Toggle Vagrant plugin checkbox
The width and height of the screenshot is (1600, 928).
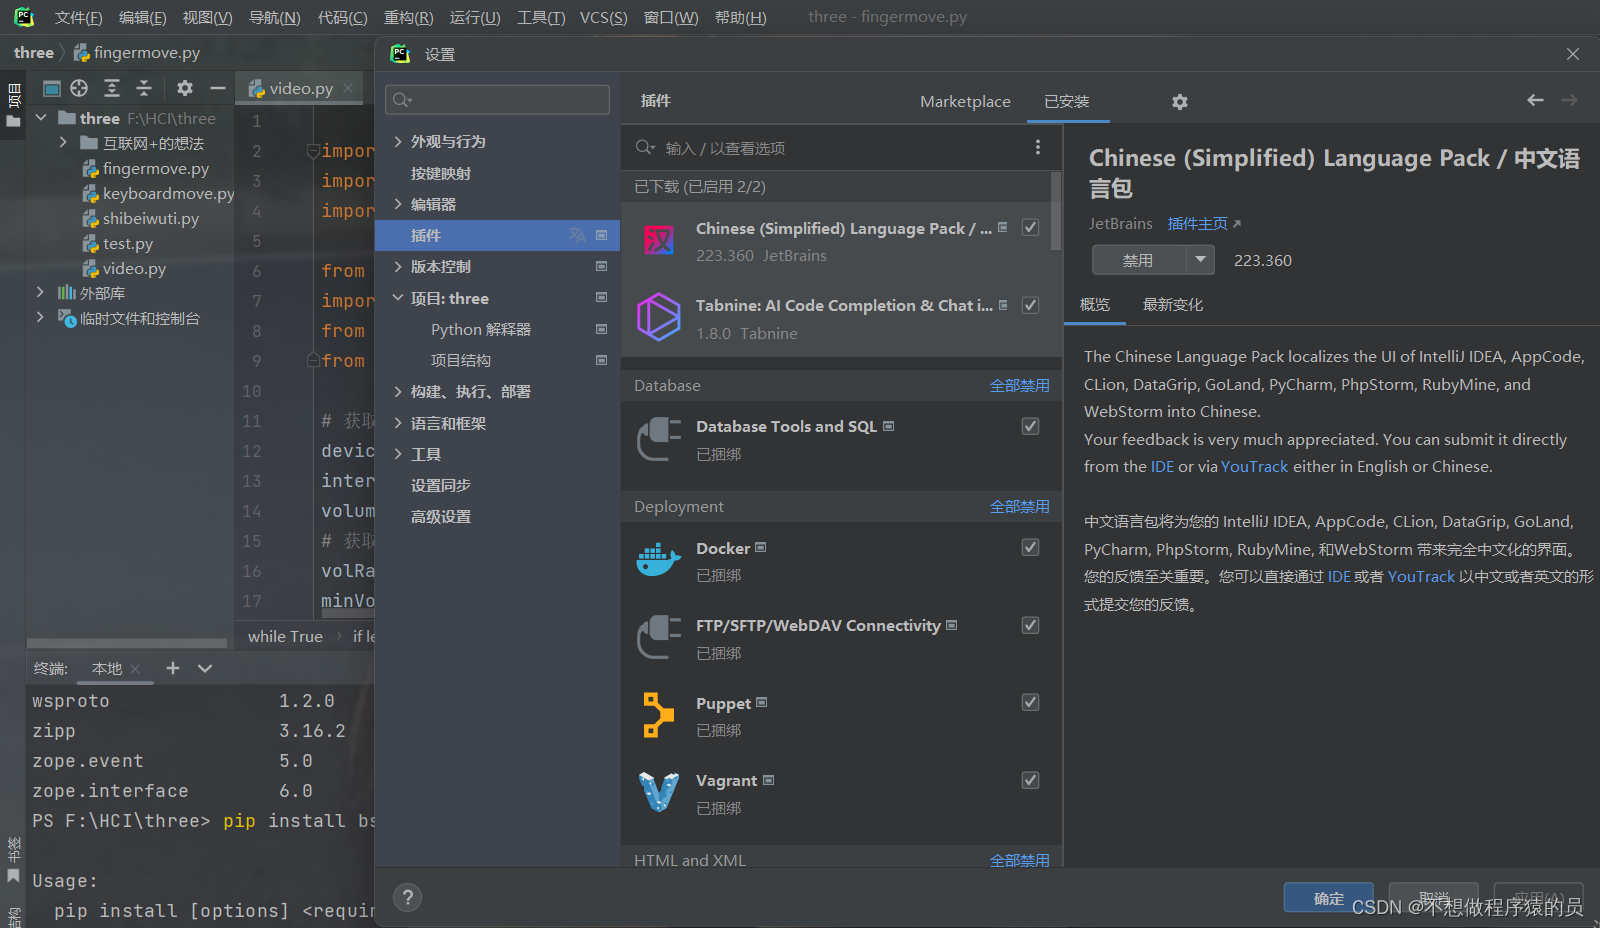tap(1030, 780)
